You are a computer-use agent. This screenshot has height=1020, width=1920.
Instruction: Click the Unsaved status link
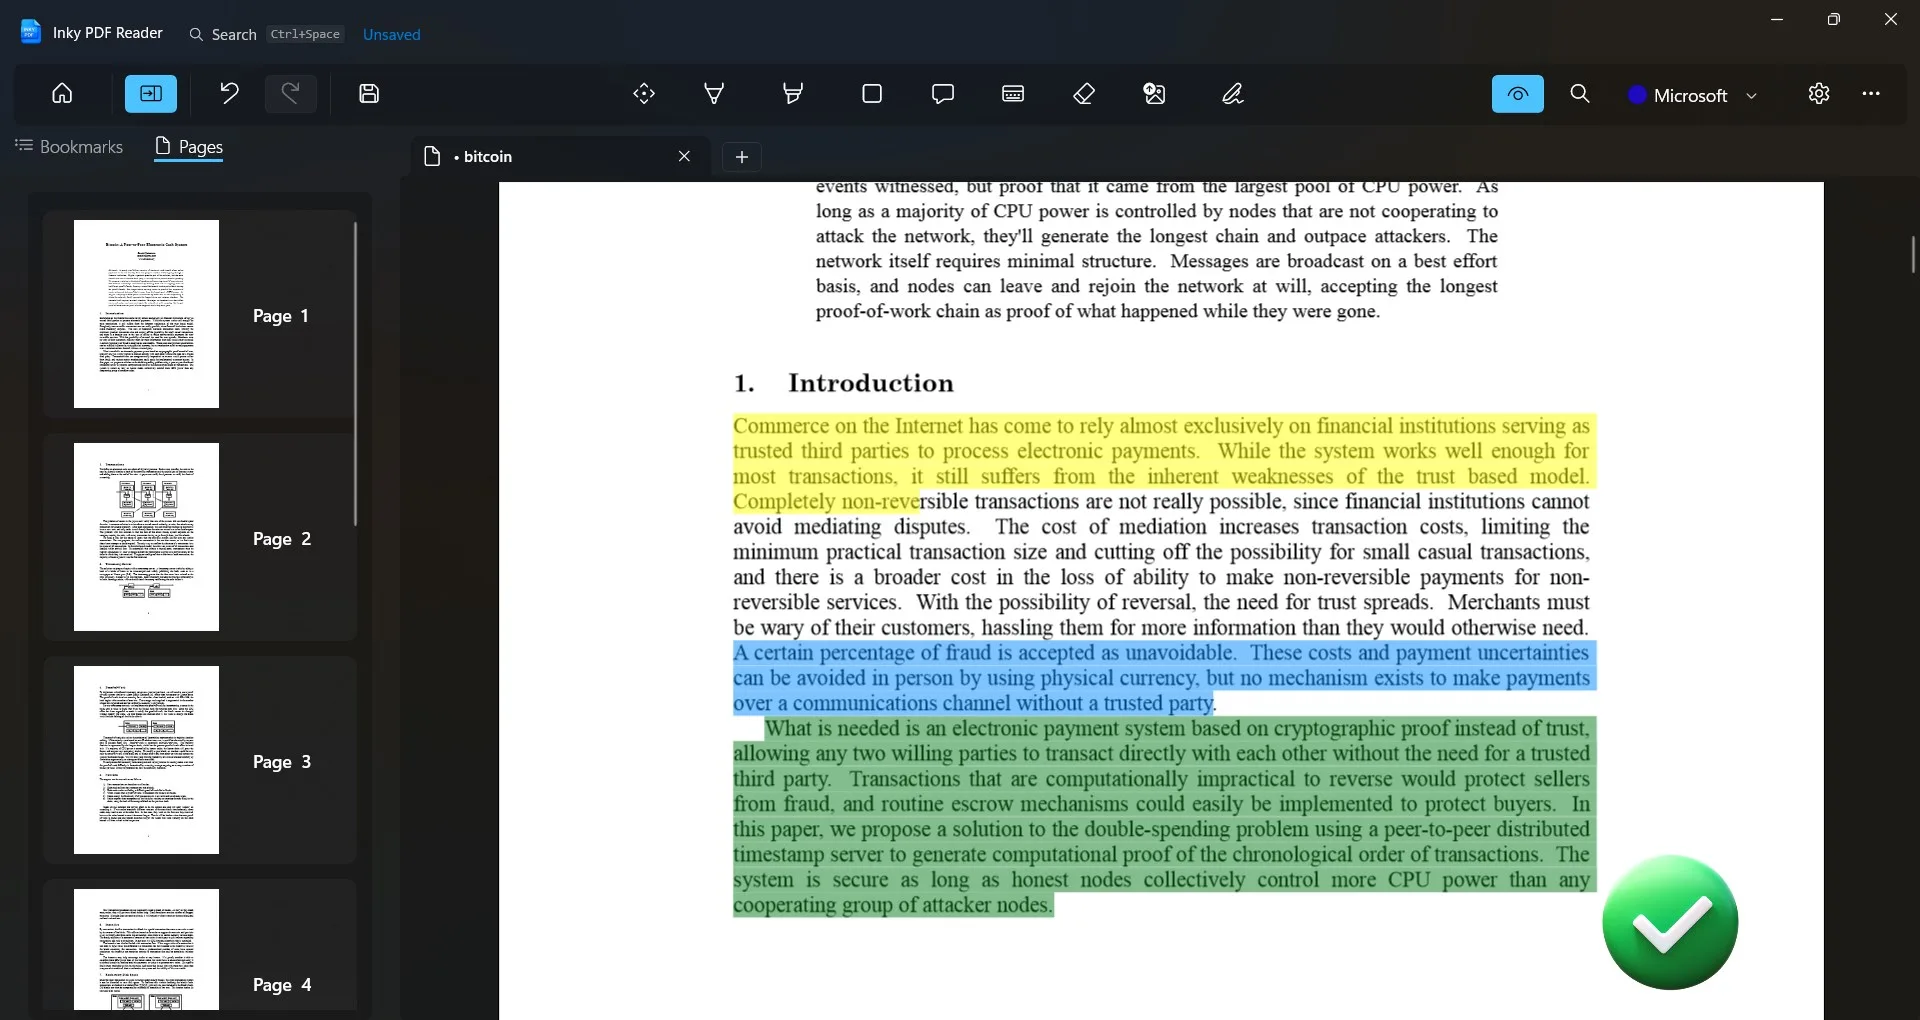(x=392, y=34)
